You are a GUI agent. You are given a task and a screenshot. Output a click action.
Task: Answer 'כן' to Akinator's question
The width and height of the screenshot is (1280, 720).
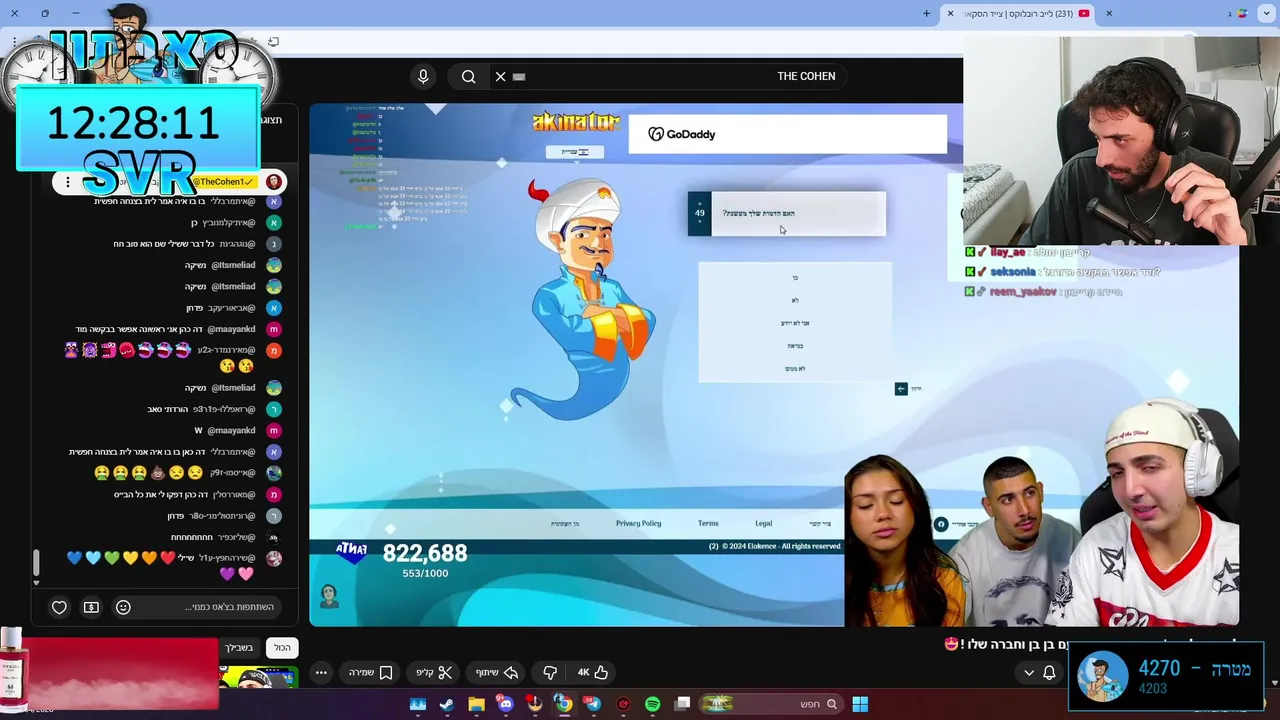coord(795,277)
